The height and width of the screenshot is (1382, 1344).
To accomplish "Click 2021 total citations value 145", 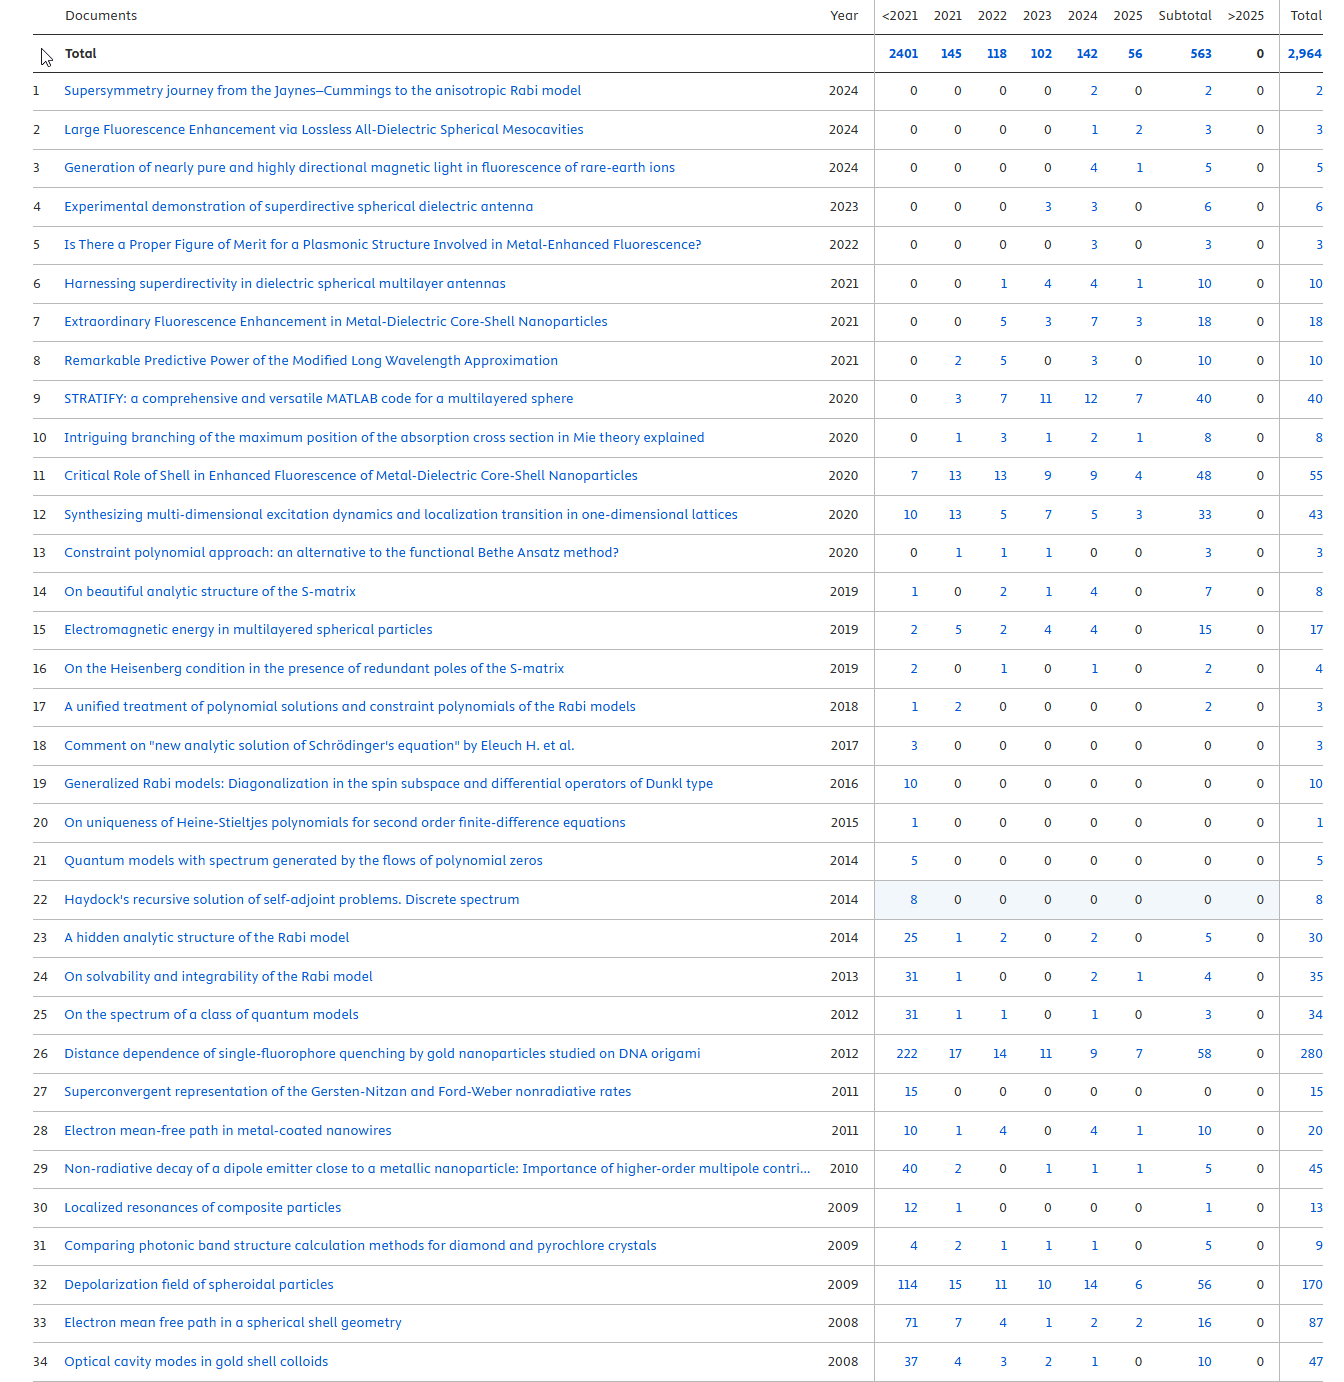I will pos(951,54).
